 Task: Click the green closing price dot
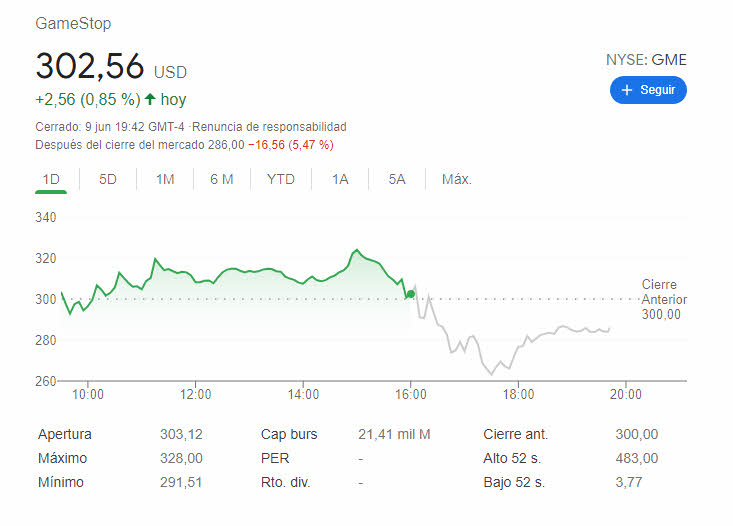410,293
